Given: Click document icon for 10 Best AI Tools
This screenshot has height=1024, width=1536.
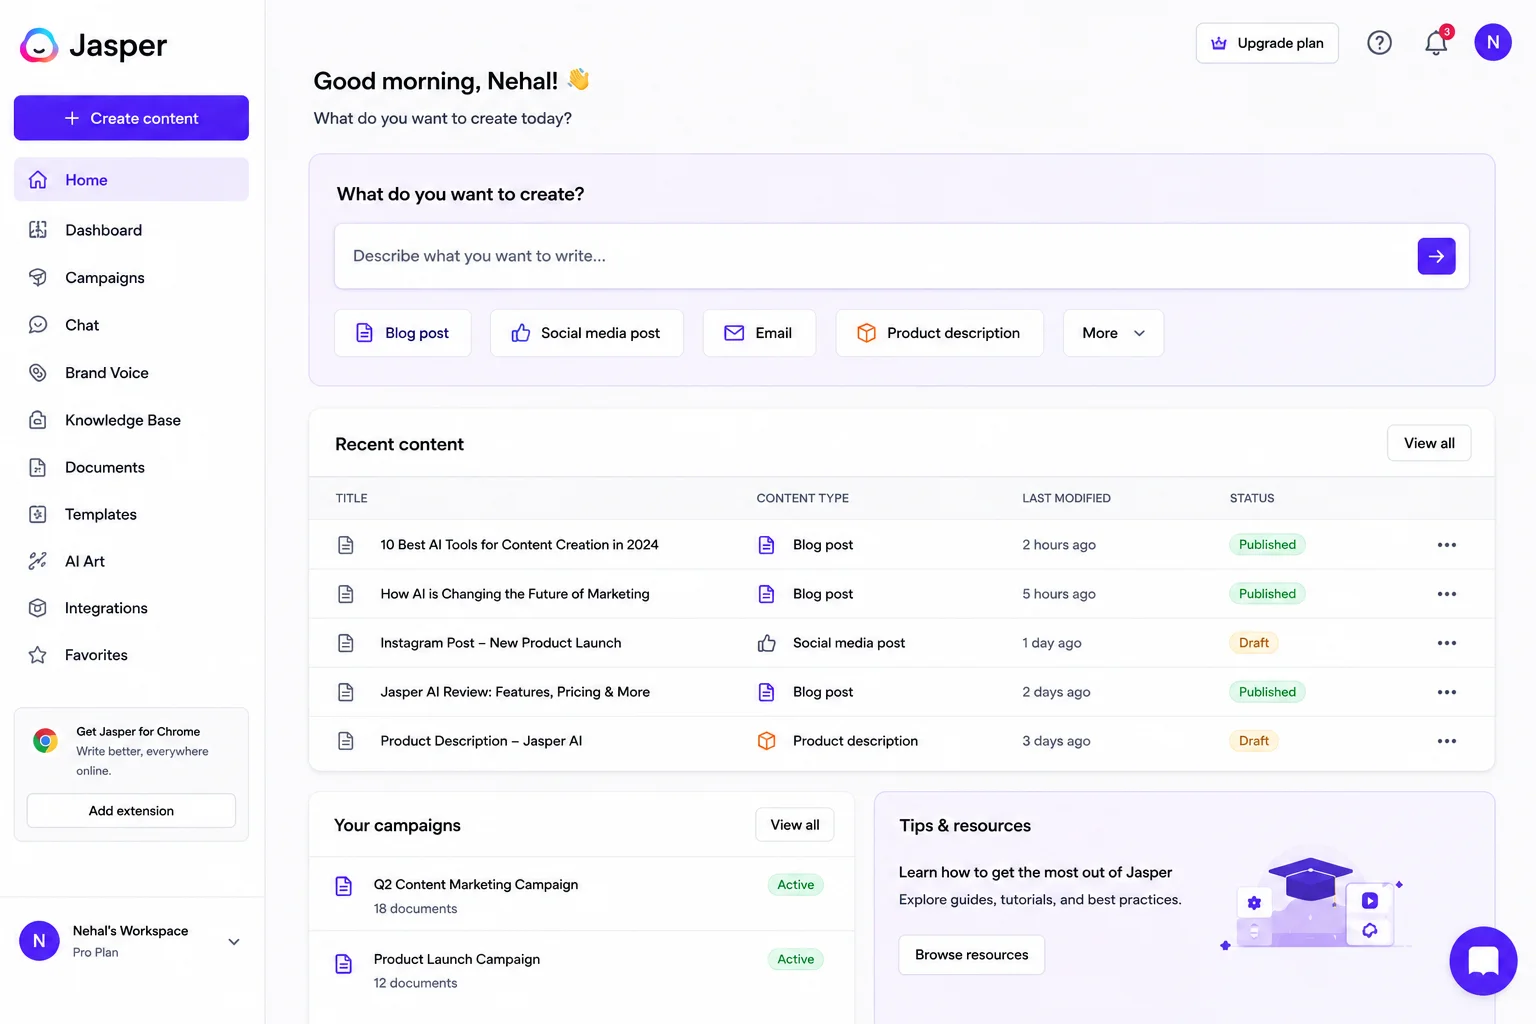Looking at the screenshot, I should point(346,545).
